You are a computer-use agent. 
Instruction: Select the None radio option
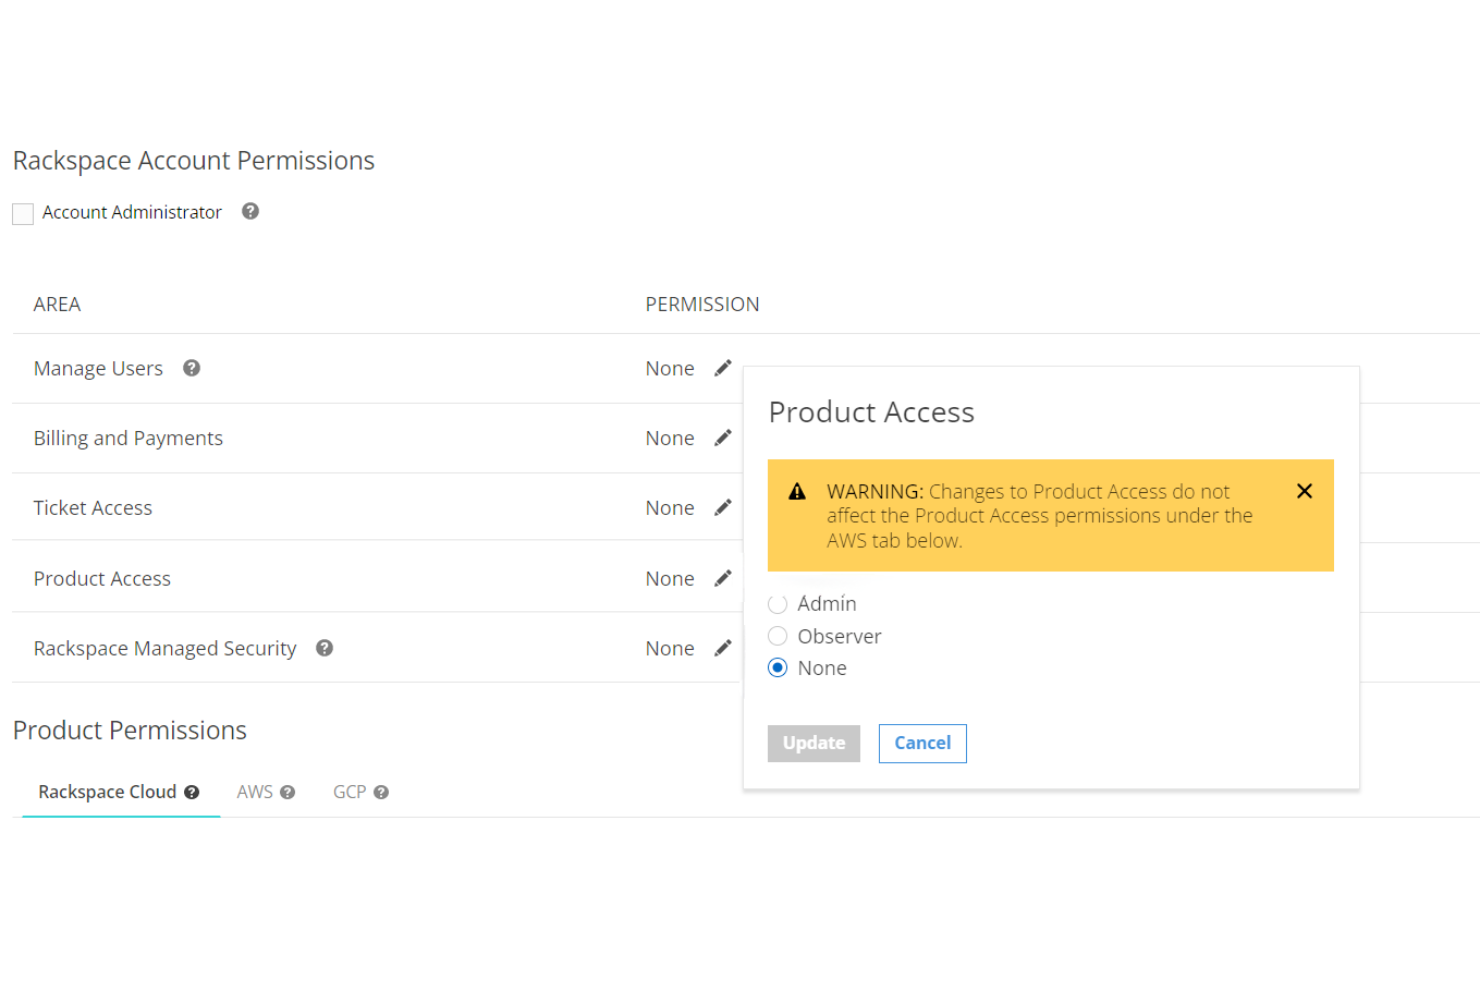(x=777, y=668)
